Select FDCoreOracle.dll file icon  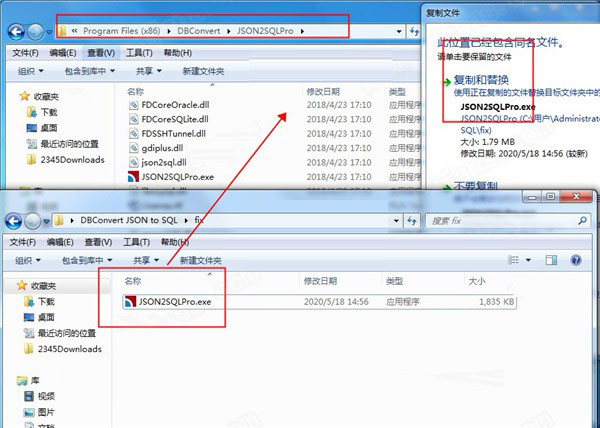(134, 105)
